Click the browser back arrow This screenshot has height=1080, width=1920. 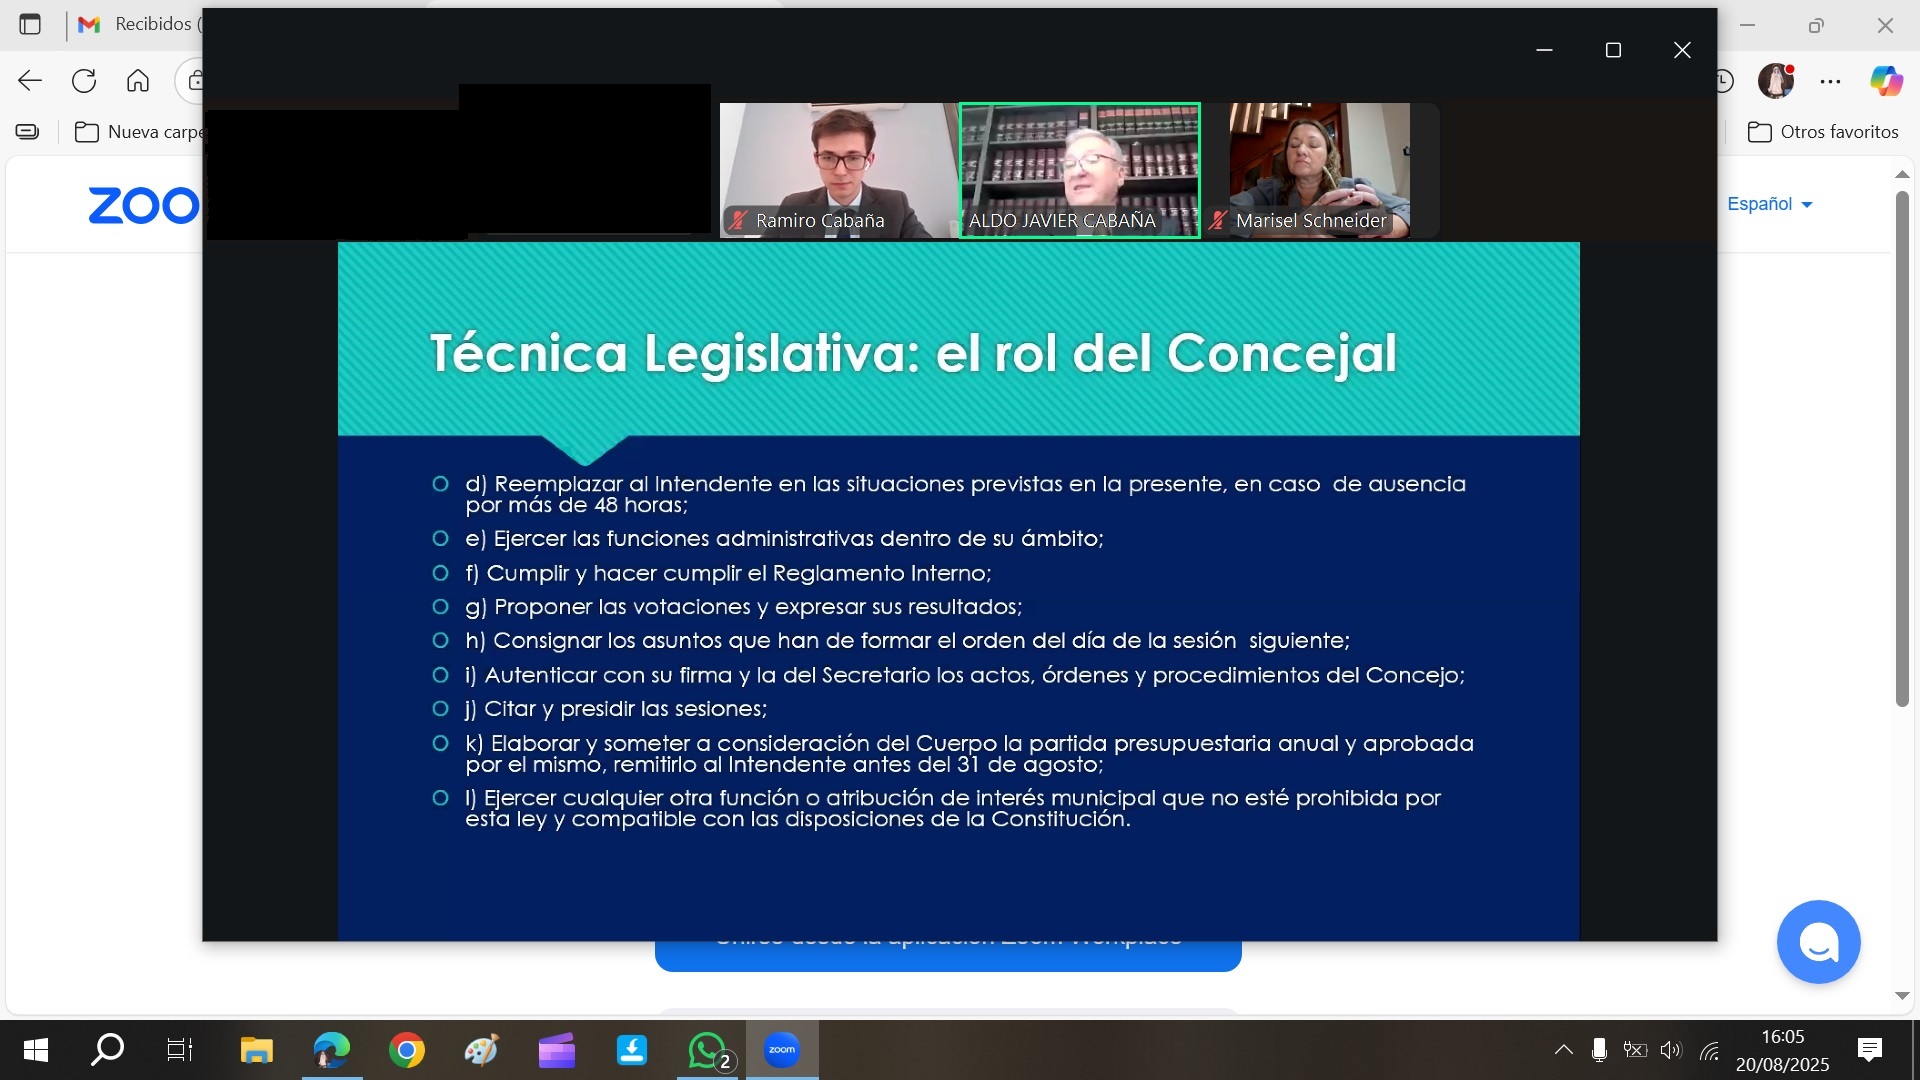coord(30,81)
